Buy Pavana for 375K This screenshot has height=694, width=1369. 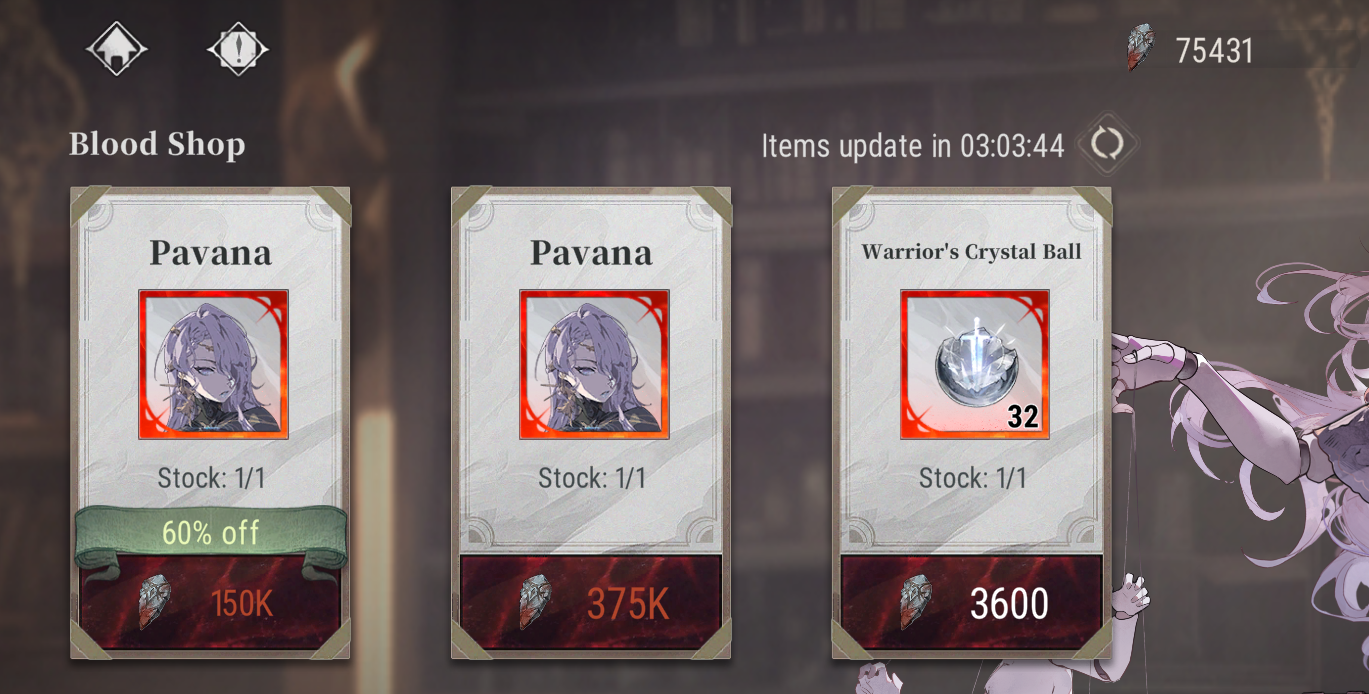coord(591,602)
